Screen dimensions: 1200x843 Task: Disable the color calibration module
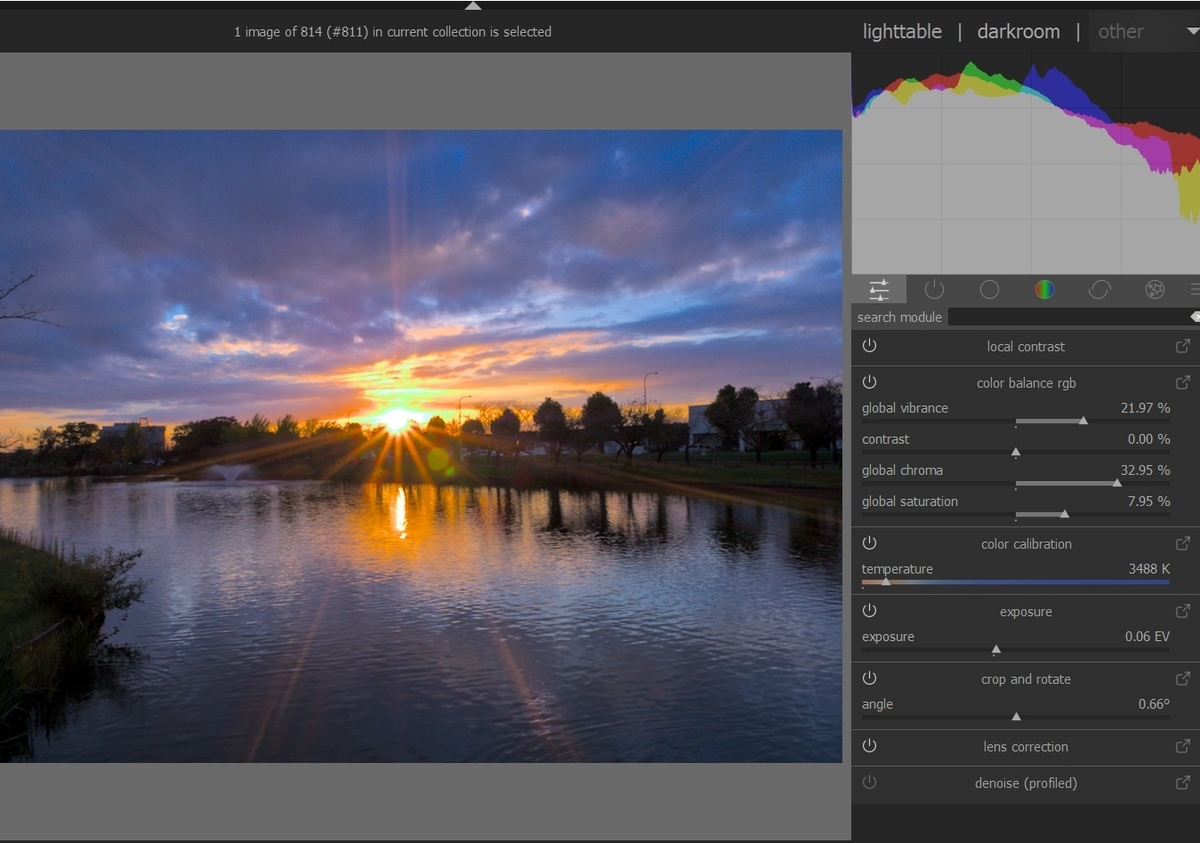869,543
